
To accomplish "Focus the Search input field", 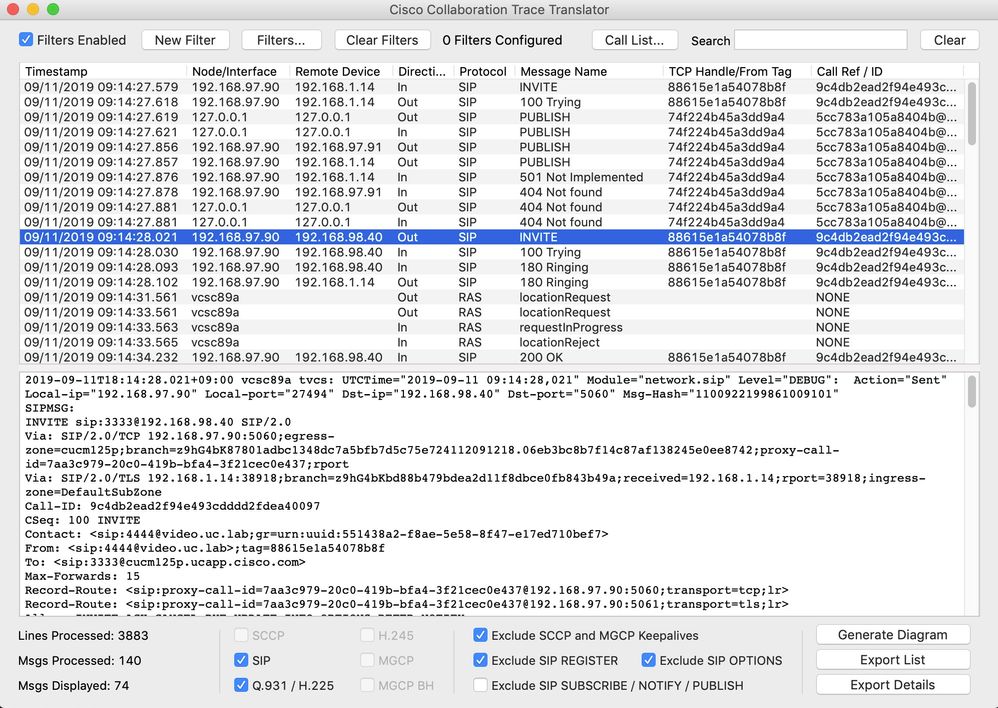I will [820, 40].
